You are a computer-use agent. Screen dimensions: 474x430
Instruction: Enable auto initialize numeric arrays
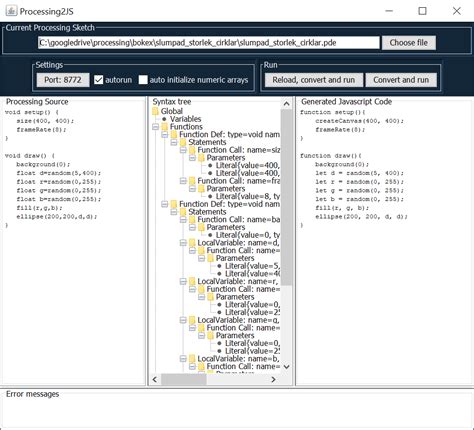tap(143, 80)
